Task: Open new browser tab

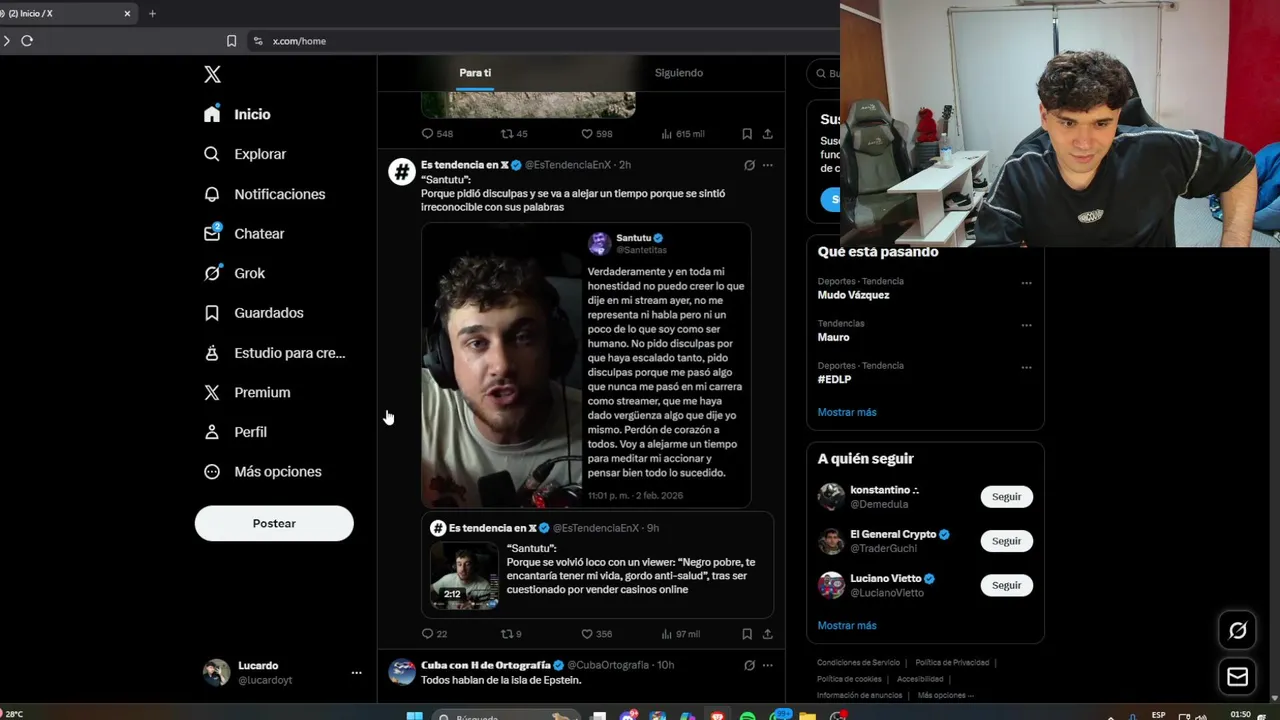Action: (x=152, y=14)
